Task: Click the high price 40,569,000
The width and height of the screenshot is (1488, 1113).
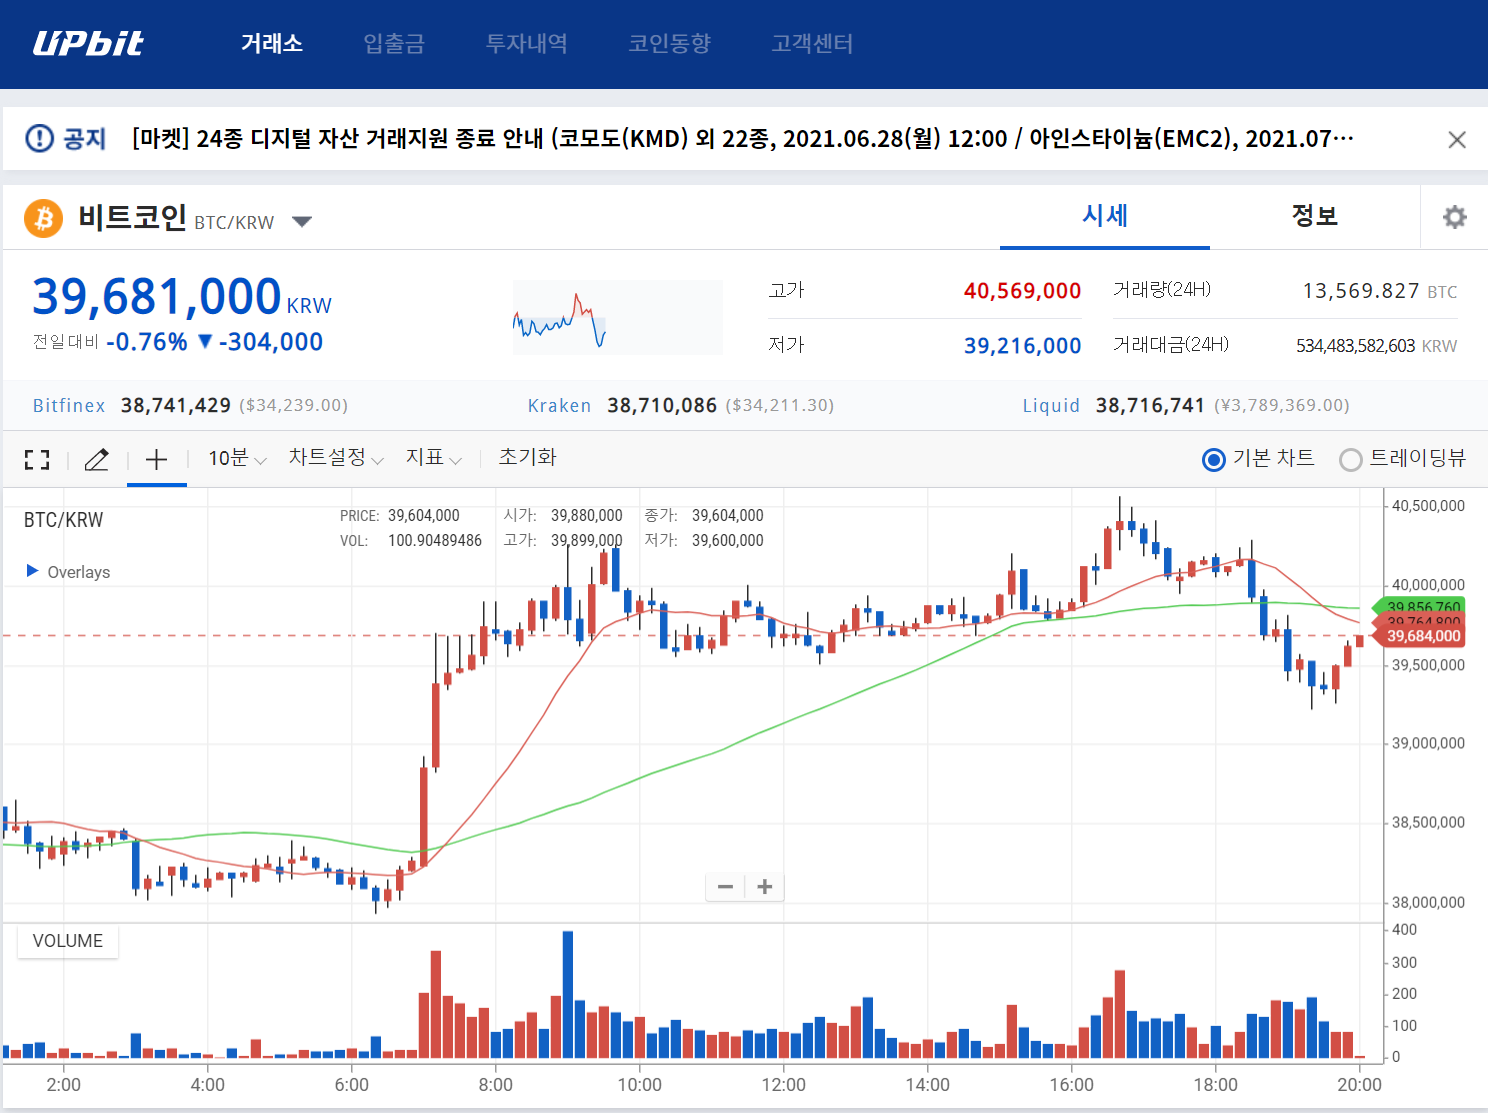Action: (1022, 291)
